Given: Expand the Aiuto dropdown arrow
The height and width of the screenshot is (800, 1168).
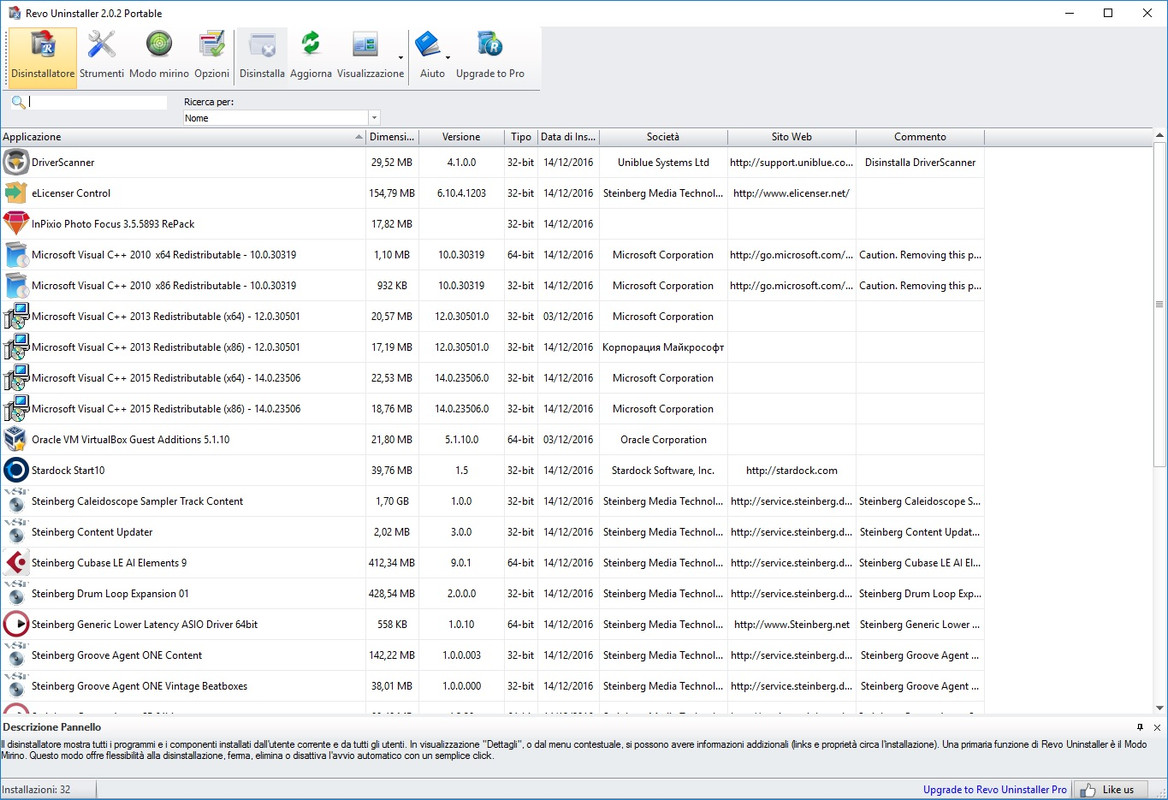Looking at the screenshot, I should pos(448,58).
